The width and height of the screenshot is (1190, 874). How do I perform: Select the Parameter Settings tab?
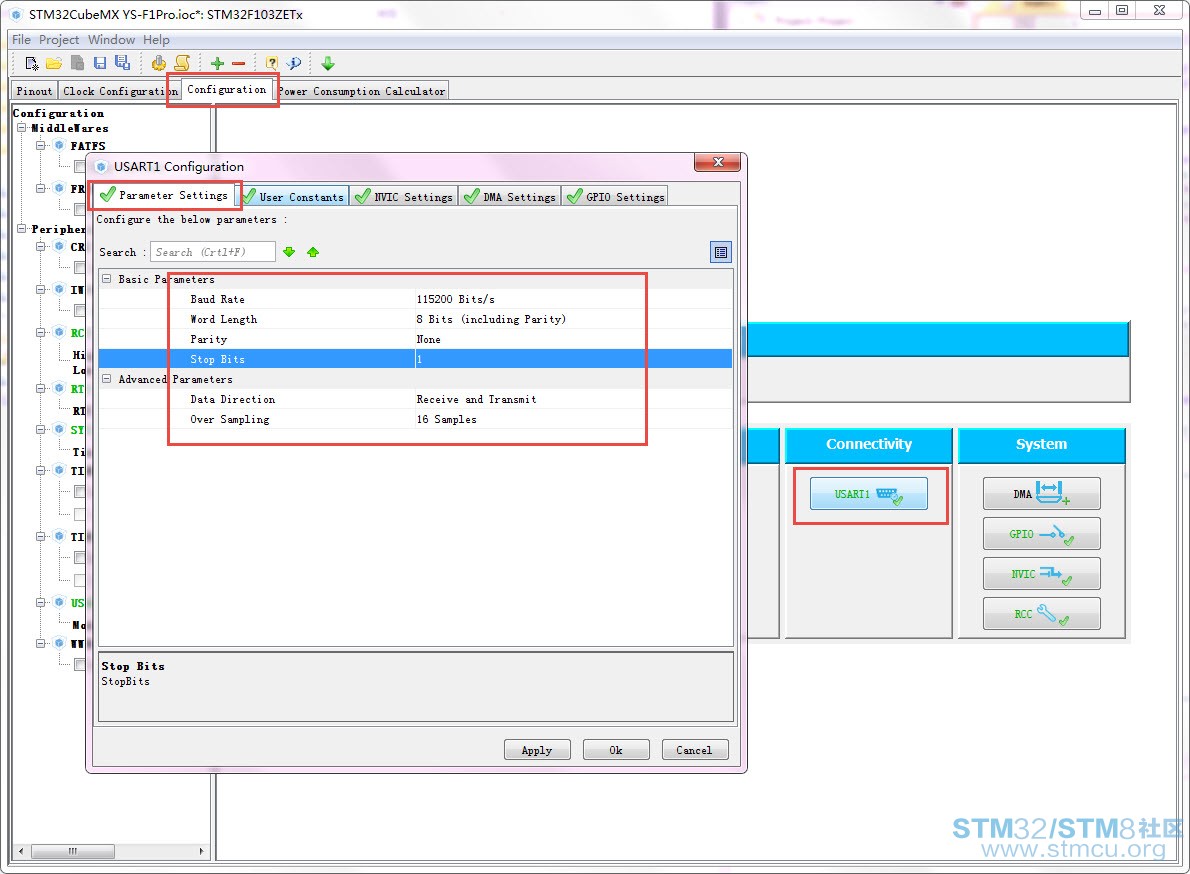coord(165,195)
